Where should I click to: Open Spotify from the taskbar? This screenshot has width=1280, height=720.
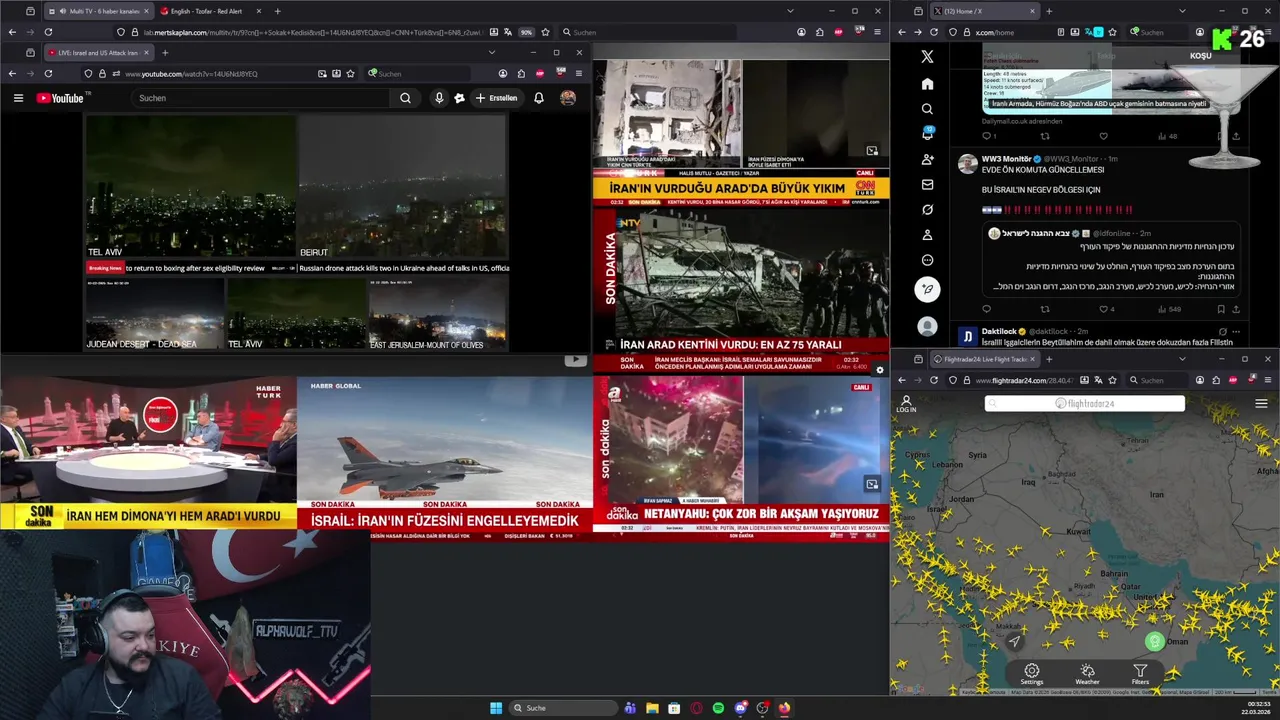pyautogui.click(x=718, y=708)
